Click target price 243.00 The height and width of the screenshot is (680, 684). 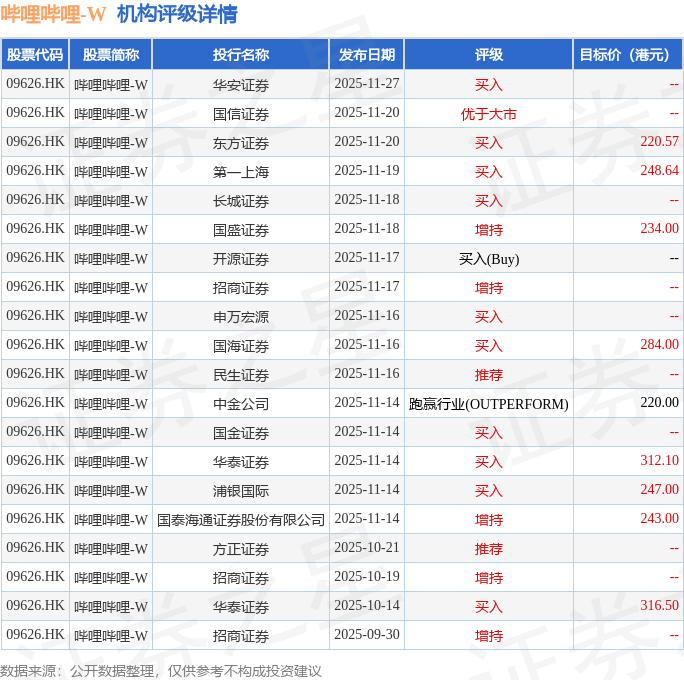(659, 518)
